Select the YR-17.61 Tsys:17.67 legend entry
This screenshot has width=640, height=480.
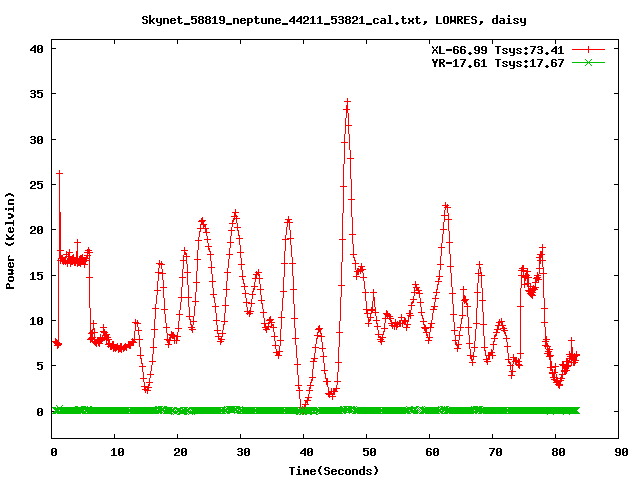(x=498, y=63)
